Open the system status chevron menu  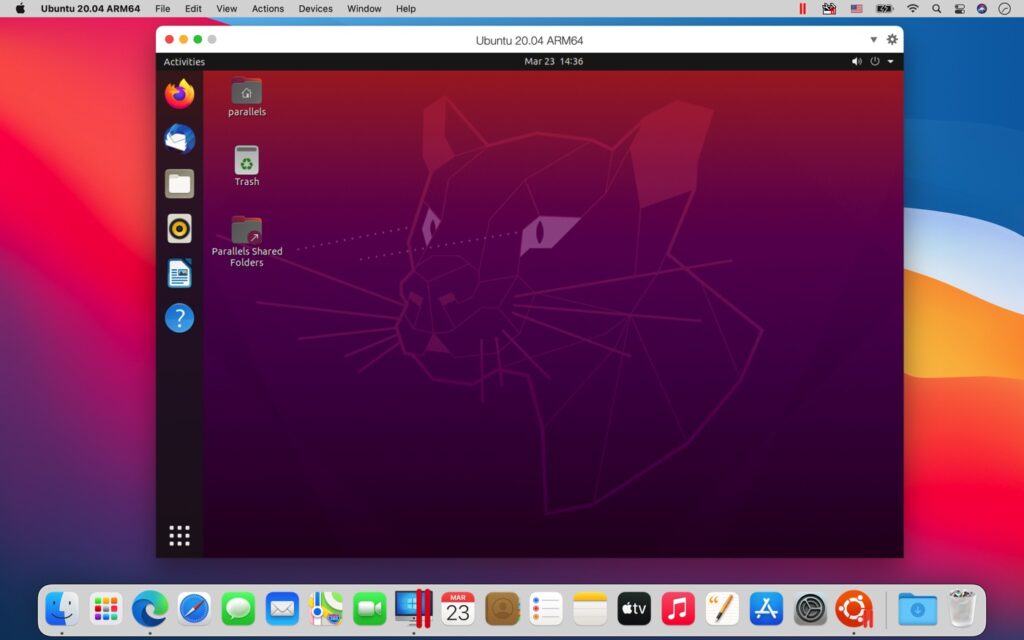click(x=890, y=61)
